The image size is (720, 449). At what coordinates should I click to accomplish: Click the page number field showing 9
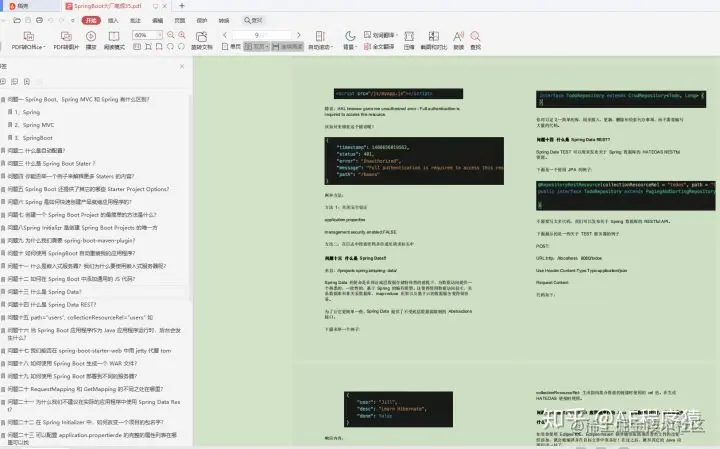pos(262,35)
